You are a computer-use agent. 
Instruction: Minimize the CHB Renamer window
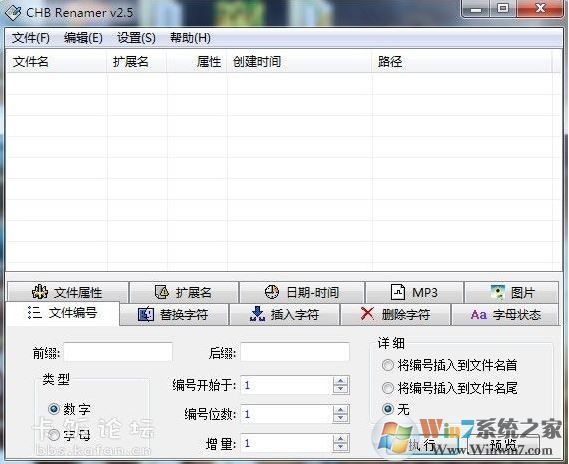click(x=476, y=9)
